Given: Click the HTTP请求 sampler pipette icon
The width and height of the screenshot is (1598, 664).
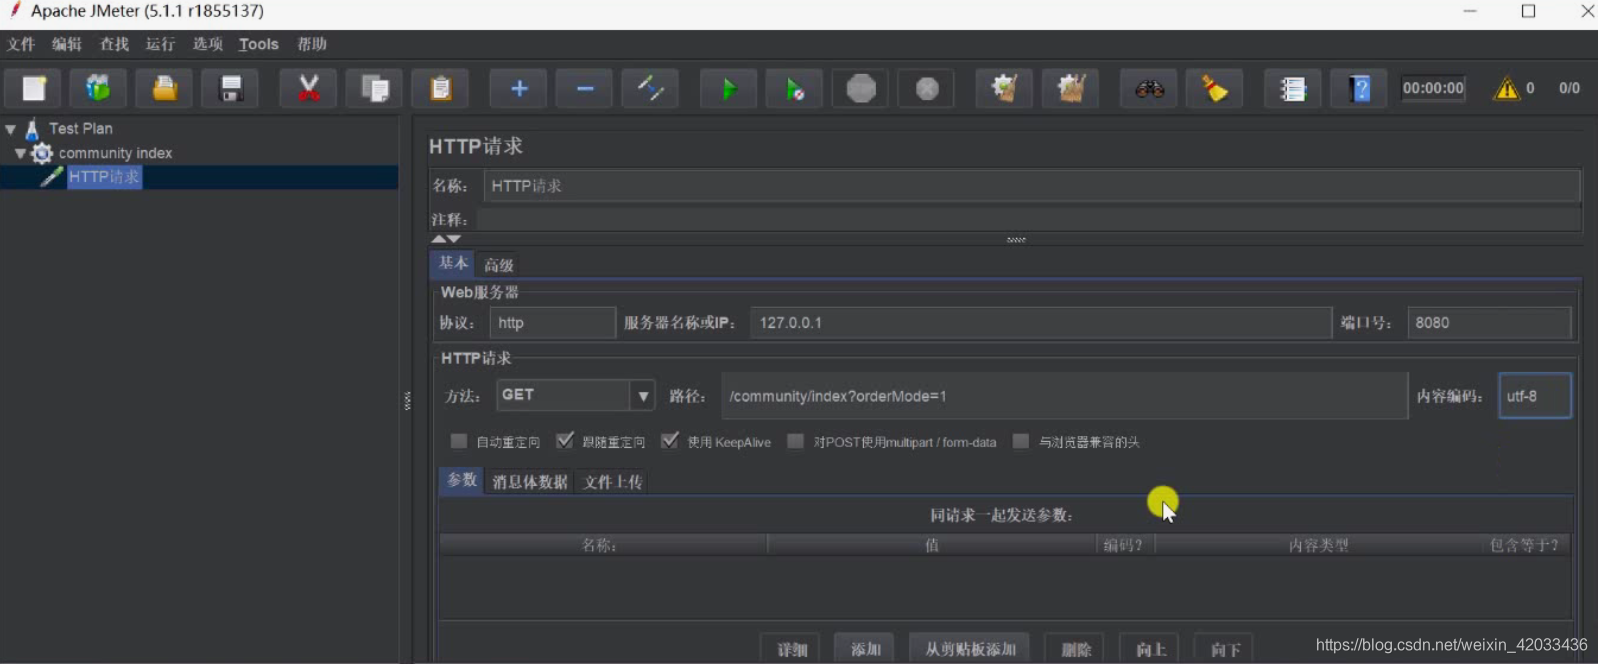Looking at the screenshot, I should [x=52, y=177].
